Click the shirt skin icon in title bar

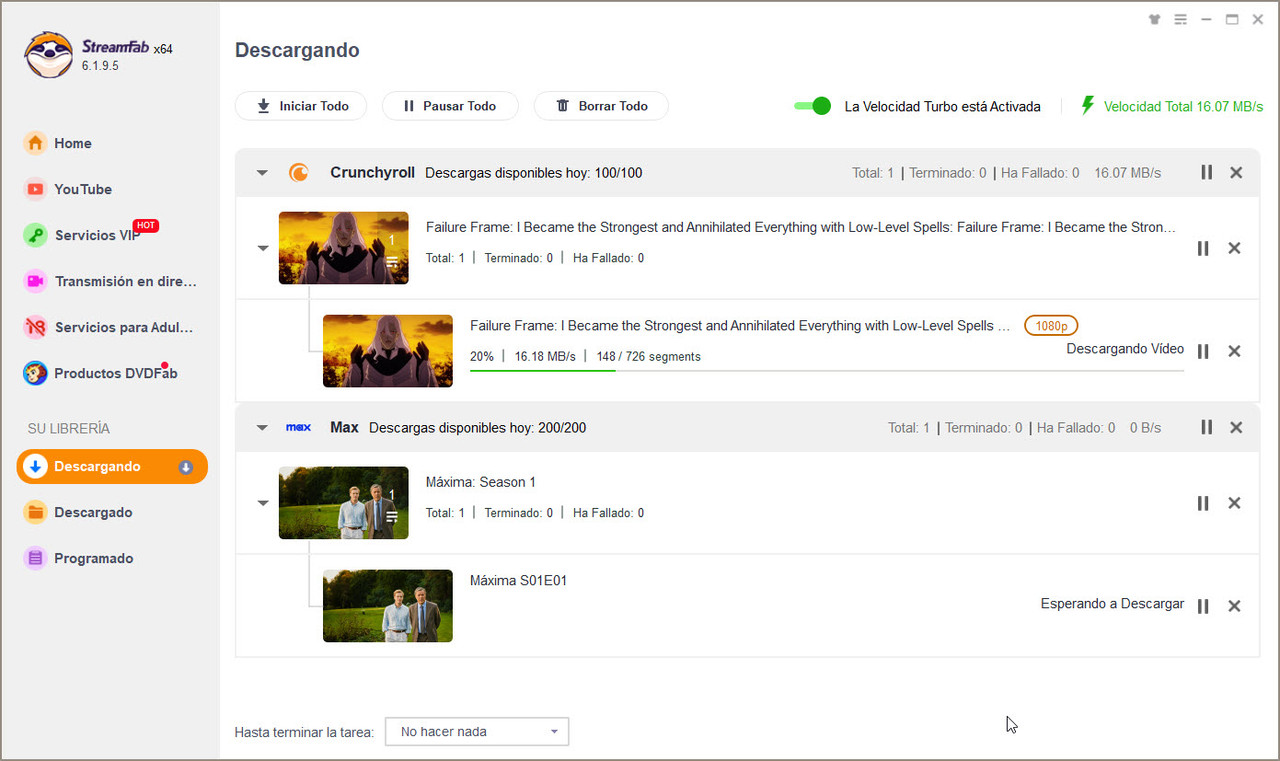coord(1155,19)
